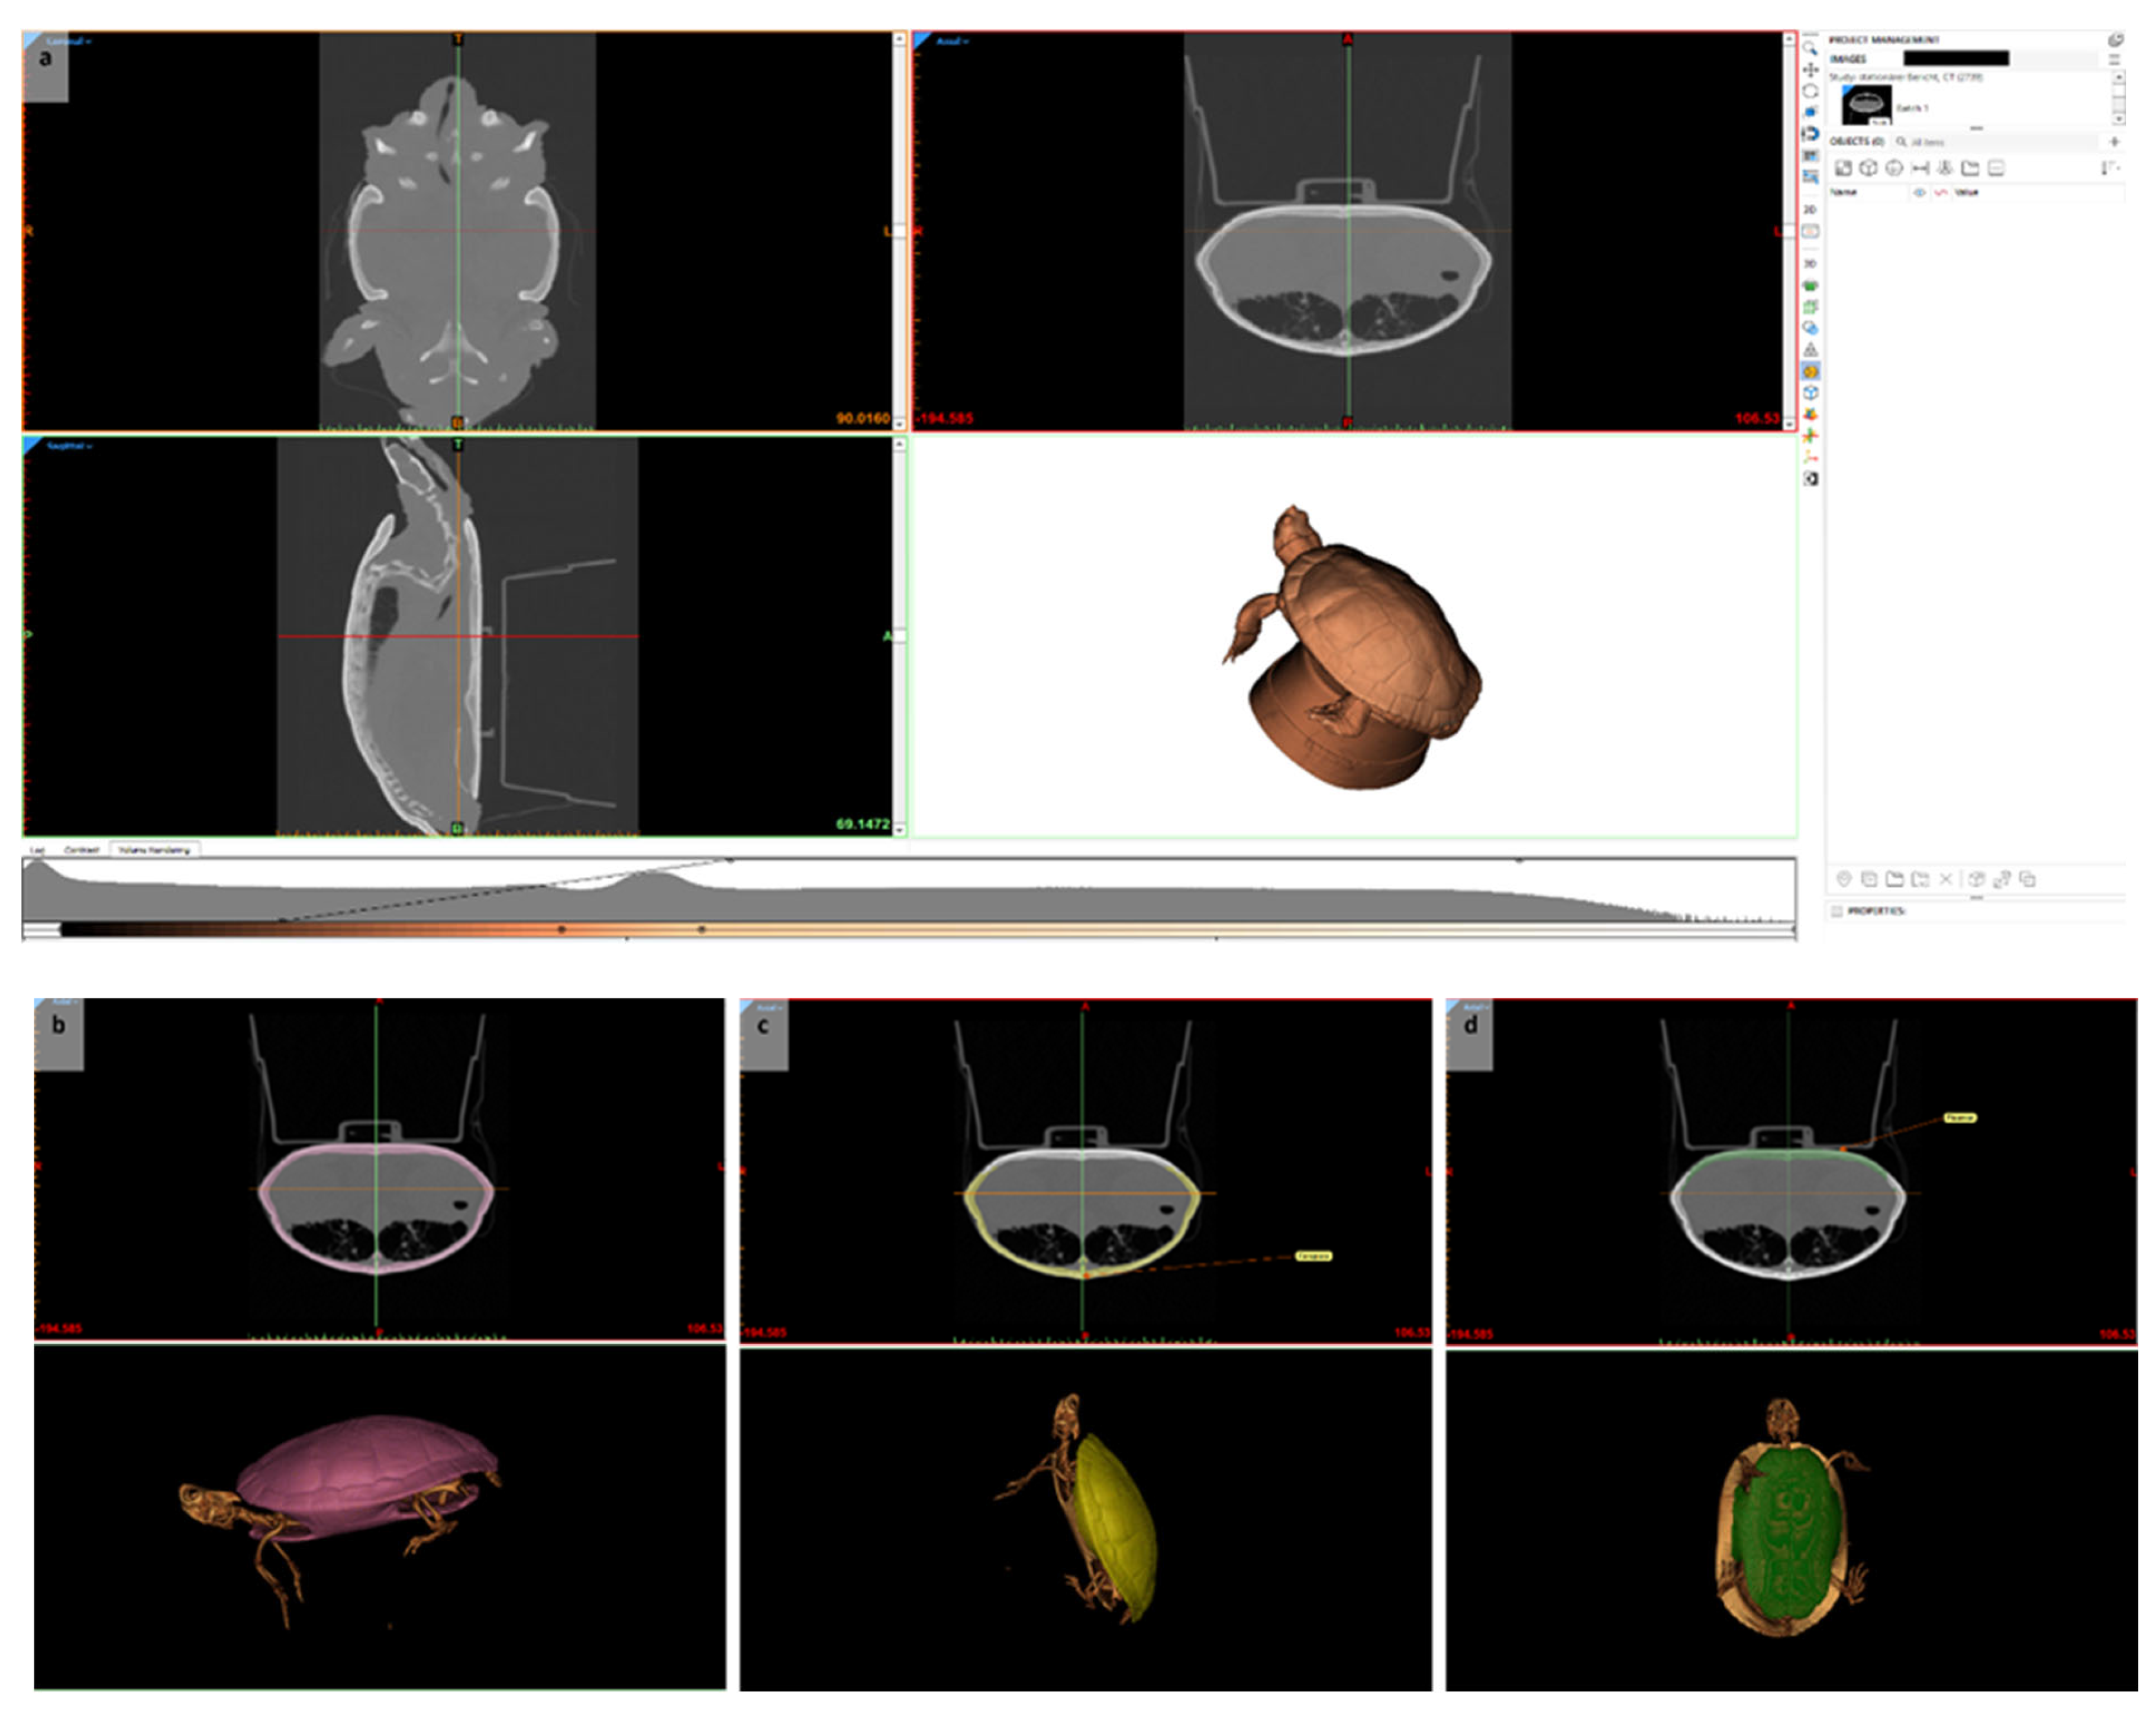
Task: Click the plus icon in Objects header
Action: (2114, 141)
